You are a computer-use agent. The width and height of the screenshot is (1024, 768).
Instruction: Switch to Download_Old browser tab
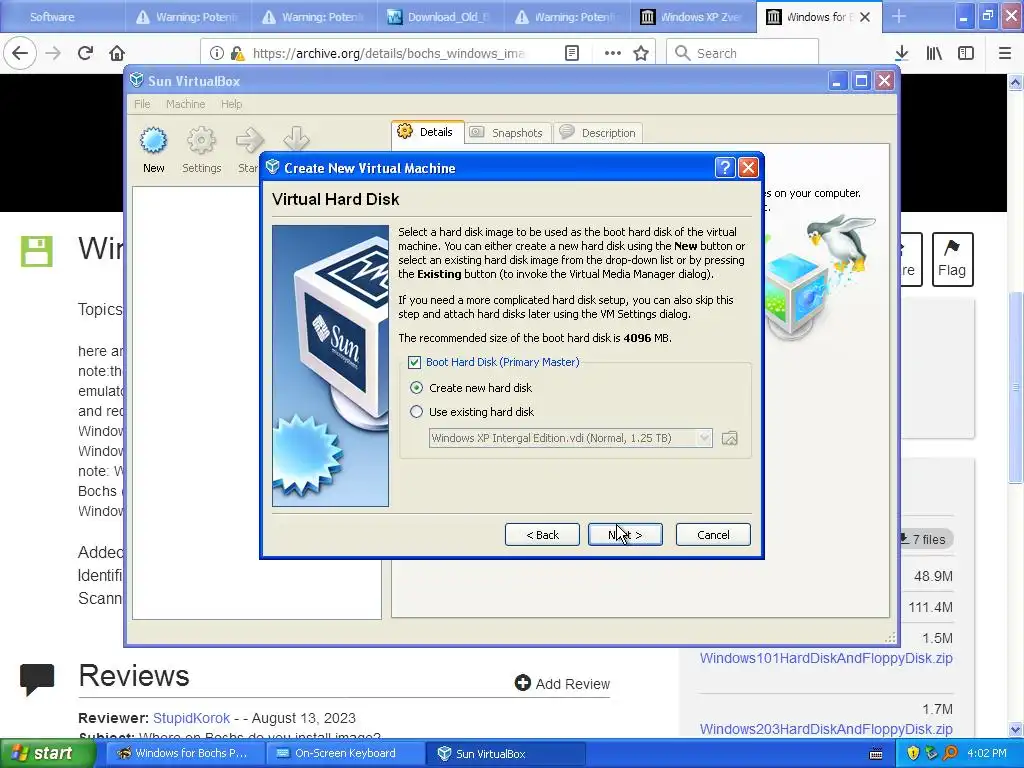439,17
